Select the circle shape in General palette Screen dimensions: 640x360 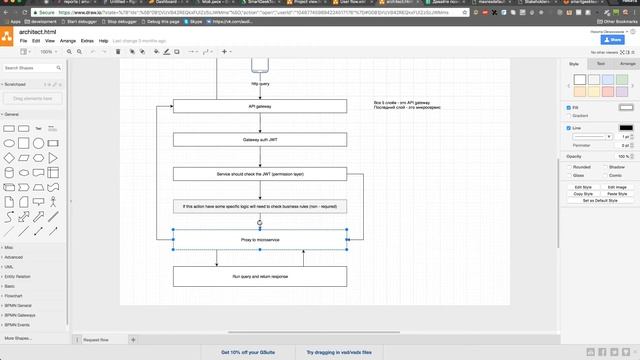[x=38, y=143]
